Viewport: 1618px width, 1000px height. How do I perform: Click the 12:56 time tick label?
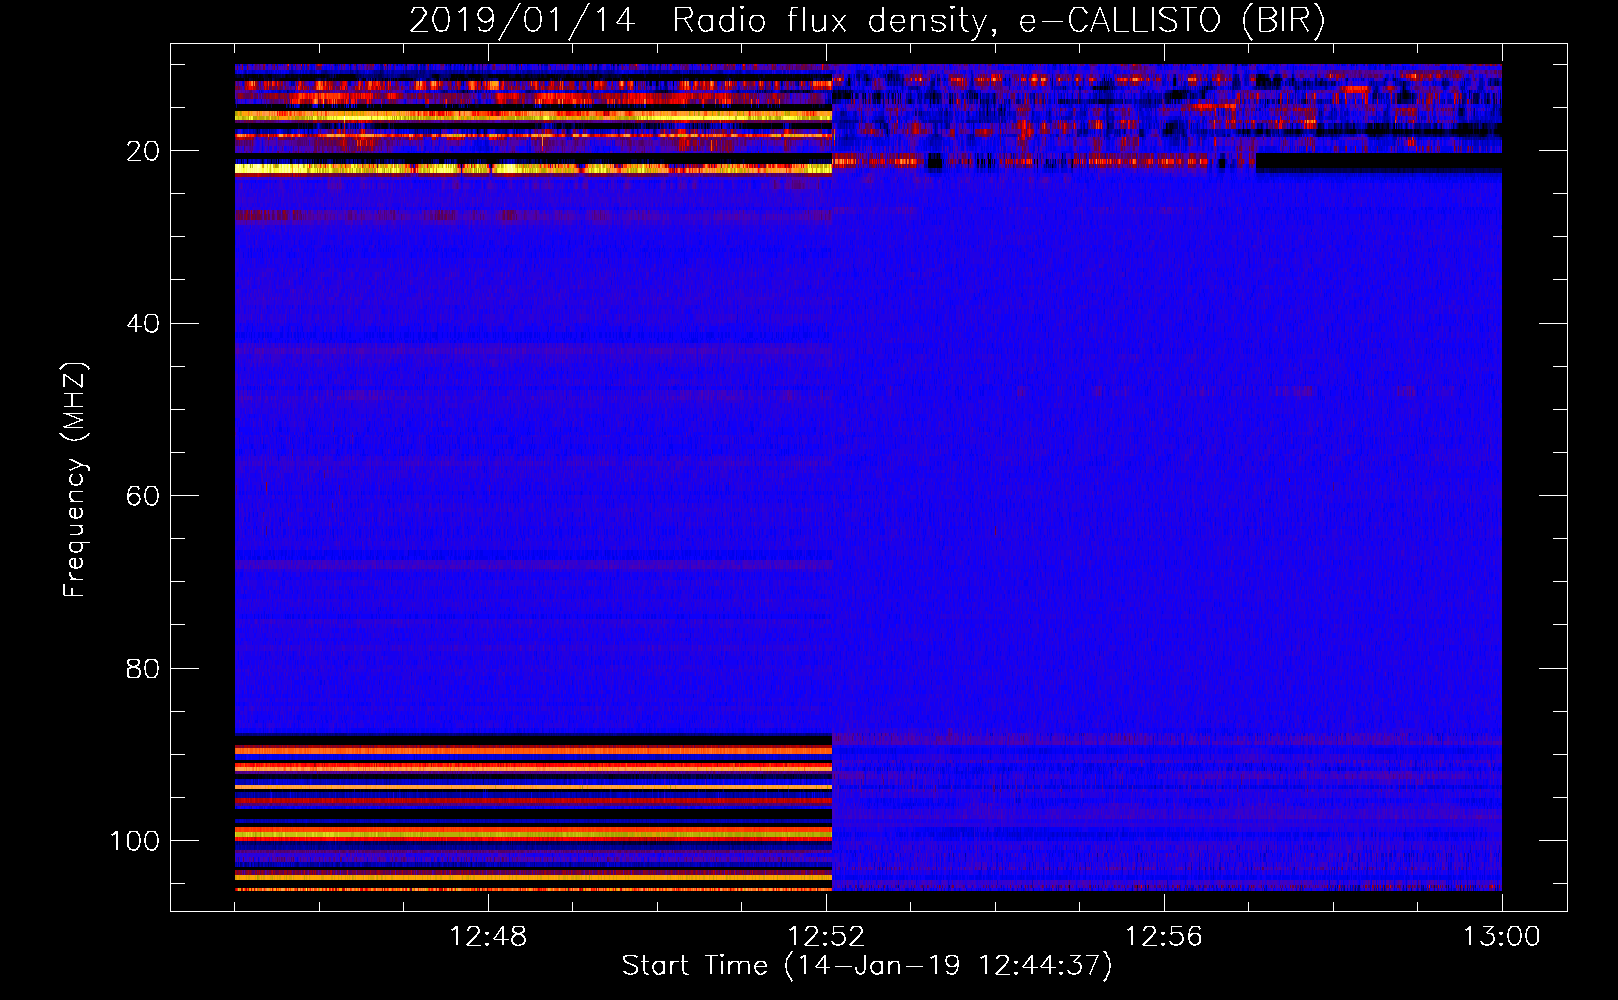(x=1164, y=937)
